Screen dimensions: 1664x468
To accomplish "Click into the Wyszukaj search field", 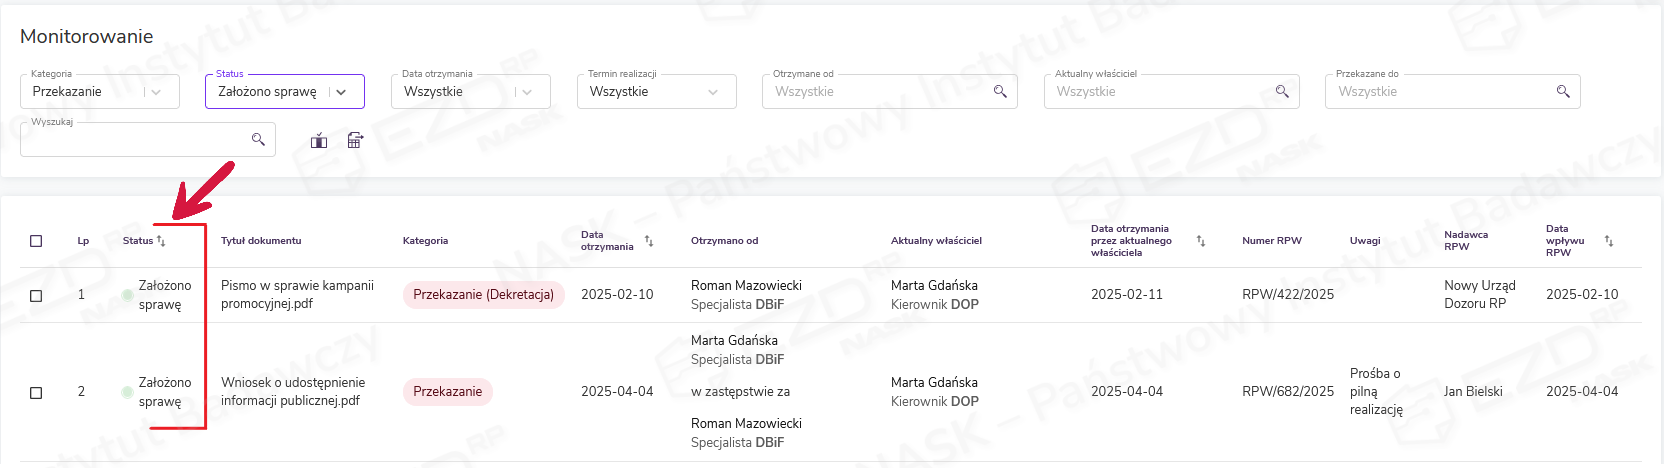I will coord(135,140).
